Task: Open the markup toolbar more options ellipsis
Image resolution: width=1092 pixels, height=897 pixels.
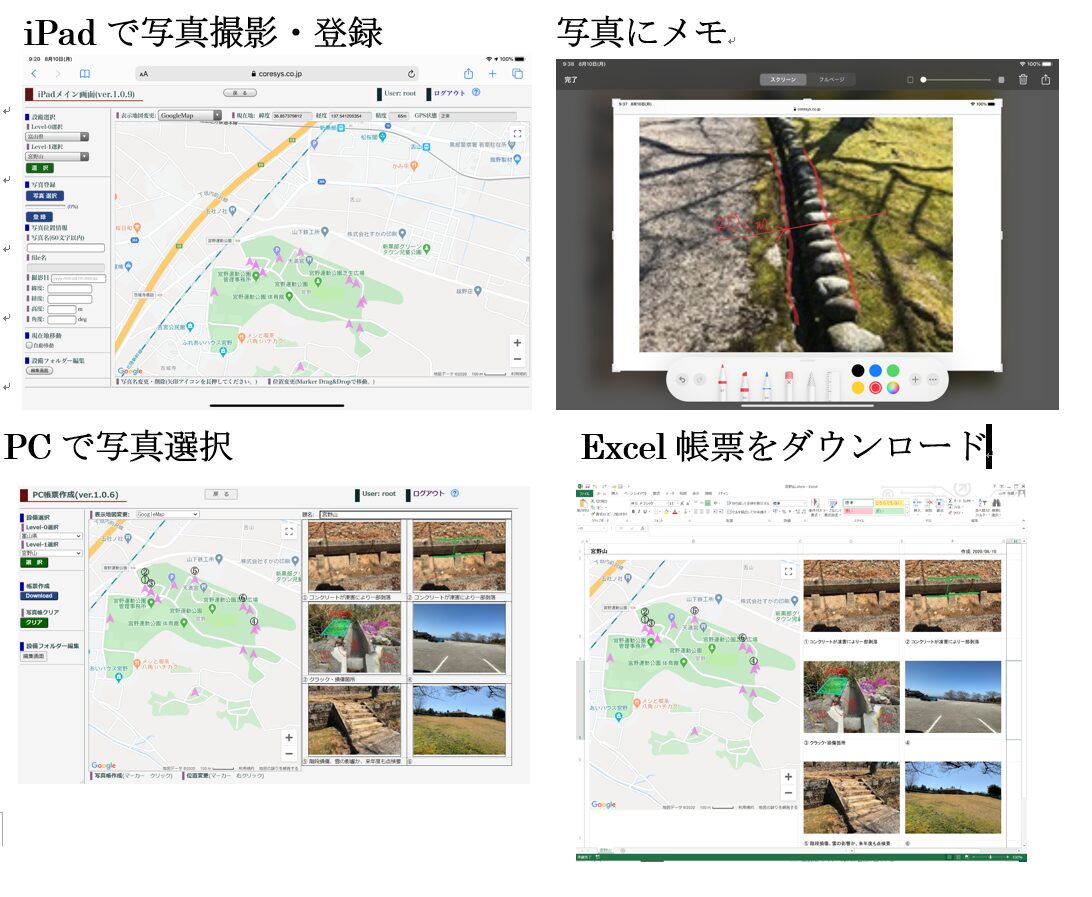Action: pos(933,380)
